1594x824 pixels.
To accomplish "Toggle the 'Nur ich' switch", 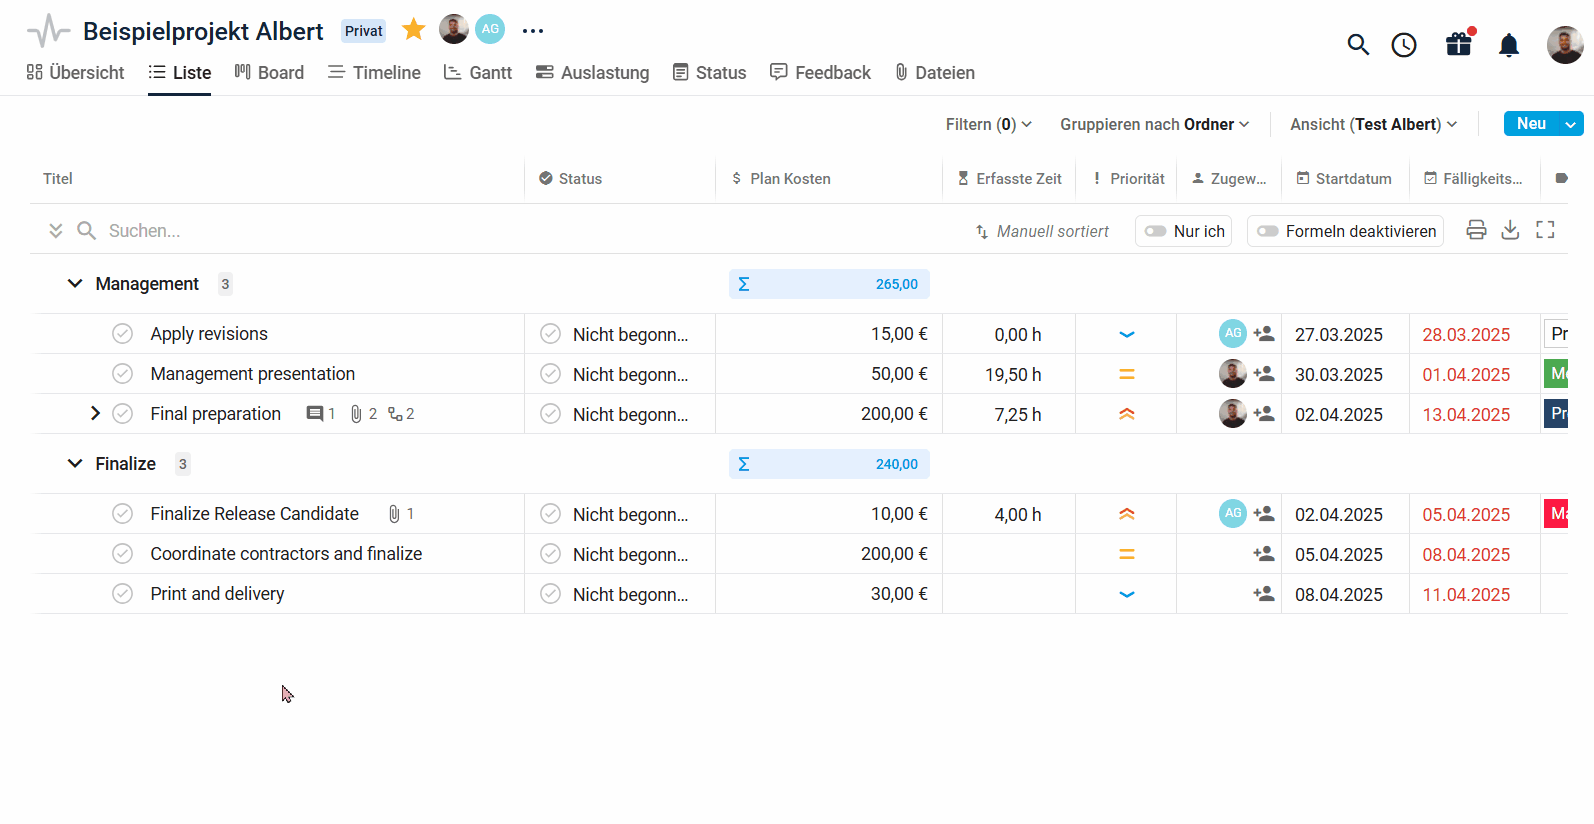I will 1156,231.
